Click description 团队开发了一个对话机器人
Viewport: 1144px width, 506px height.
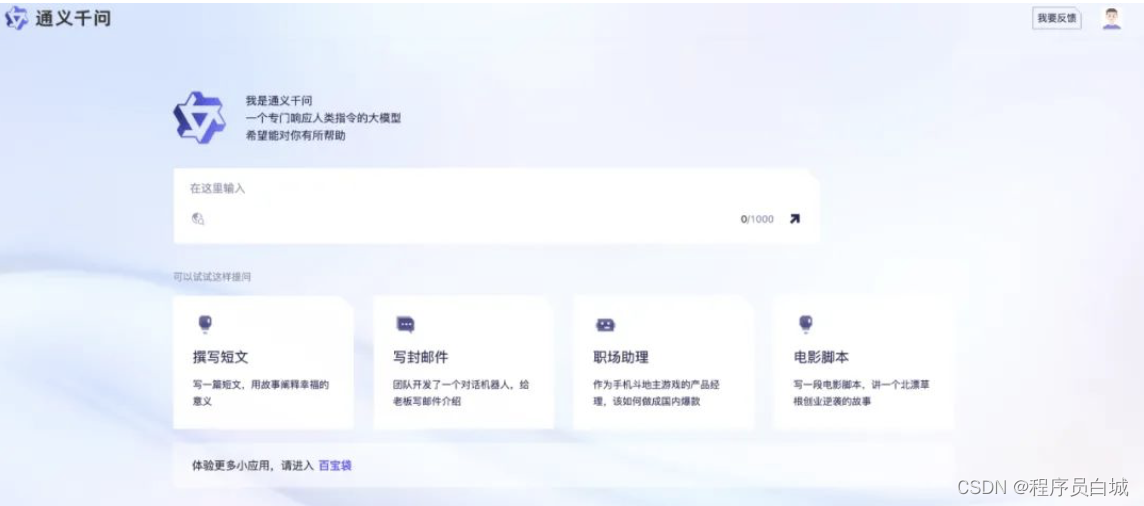coord(461,393)
